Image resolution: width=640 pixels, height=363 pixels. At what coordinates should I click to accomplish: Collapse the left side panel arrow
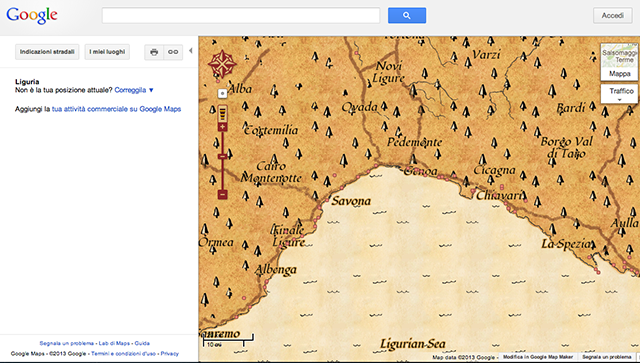click(x=191, y=51)
